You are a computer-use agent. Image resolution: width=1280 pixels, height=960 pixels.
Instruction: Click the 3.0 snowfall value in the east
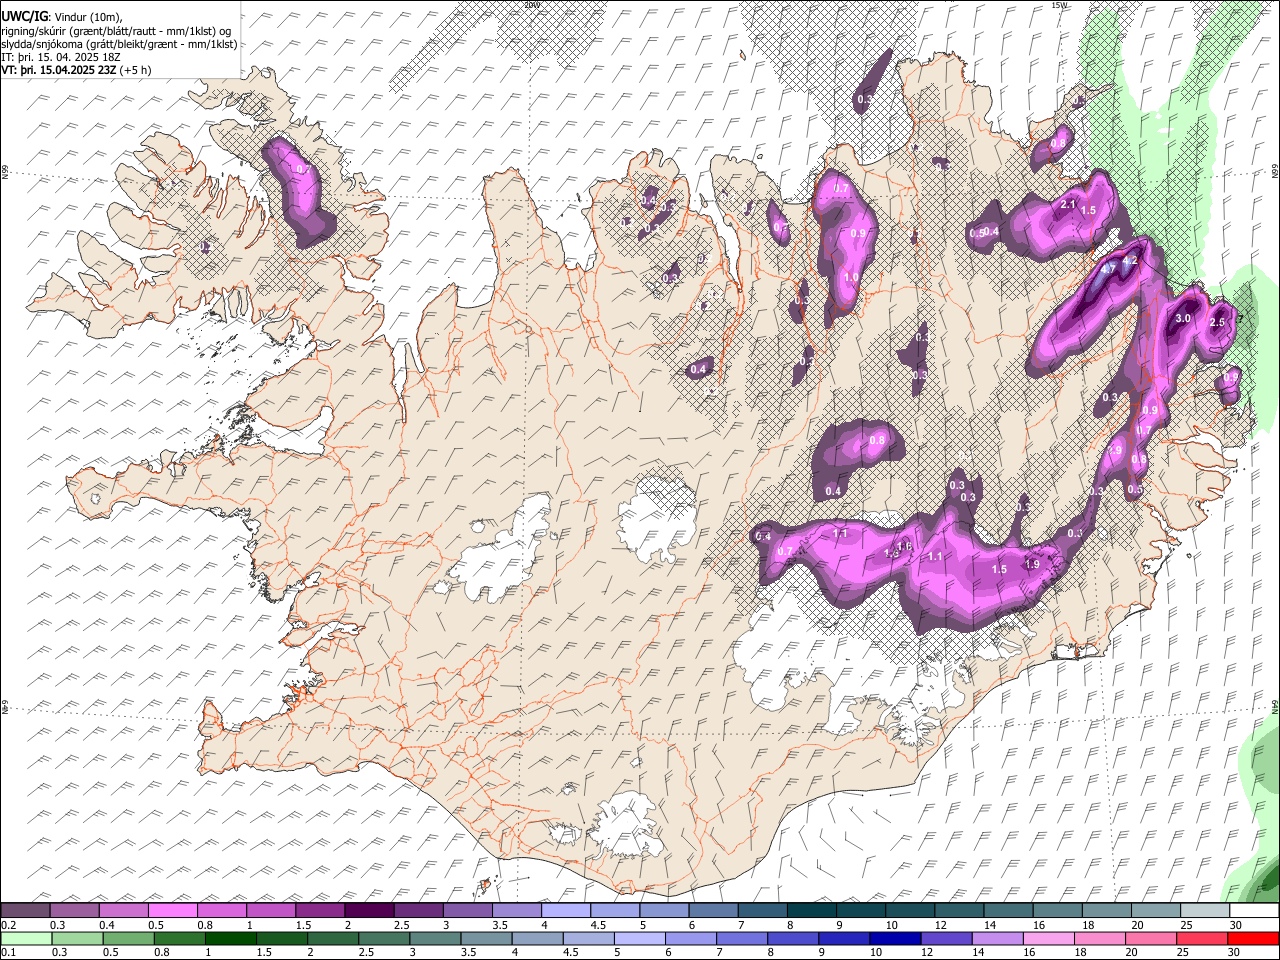click(1183, 318)
